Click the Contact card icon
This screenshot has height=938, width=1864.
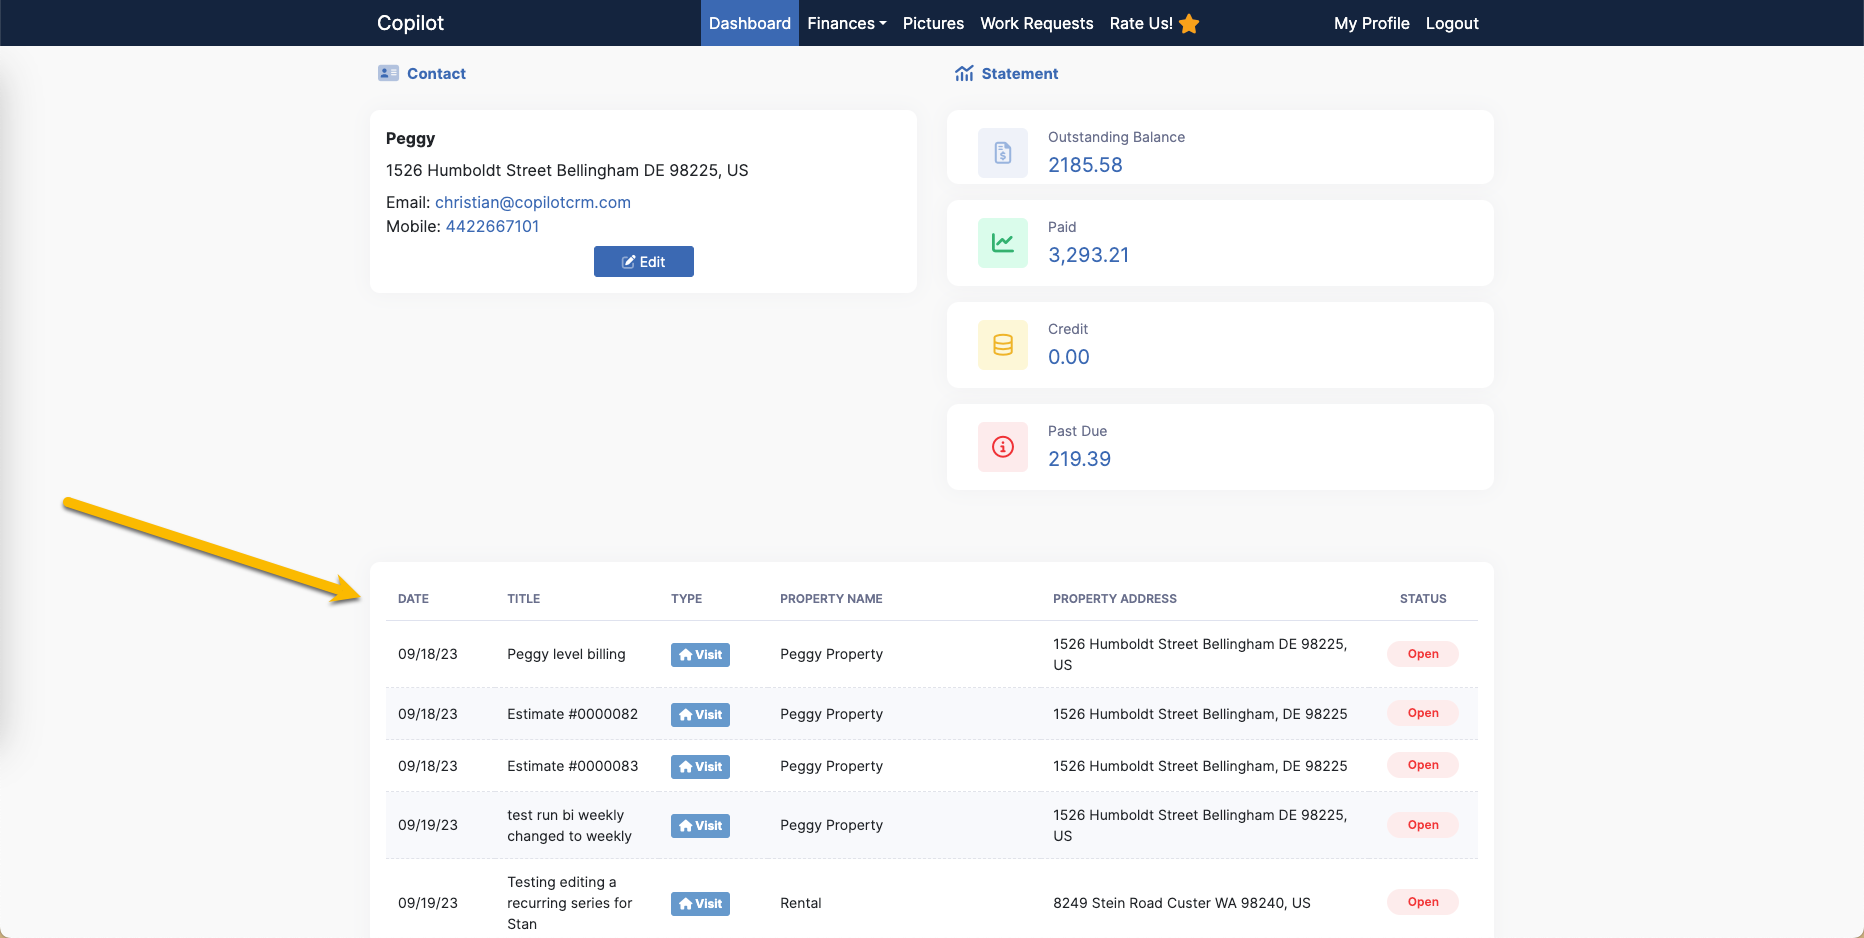point(388,73)
